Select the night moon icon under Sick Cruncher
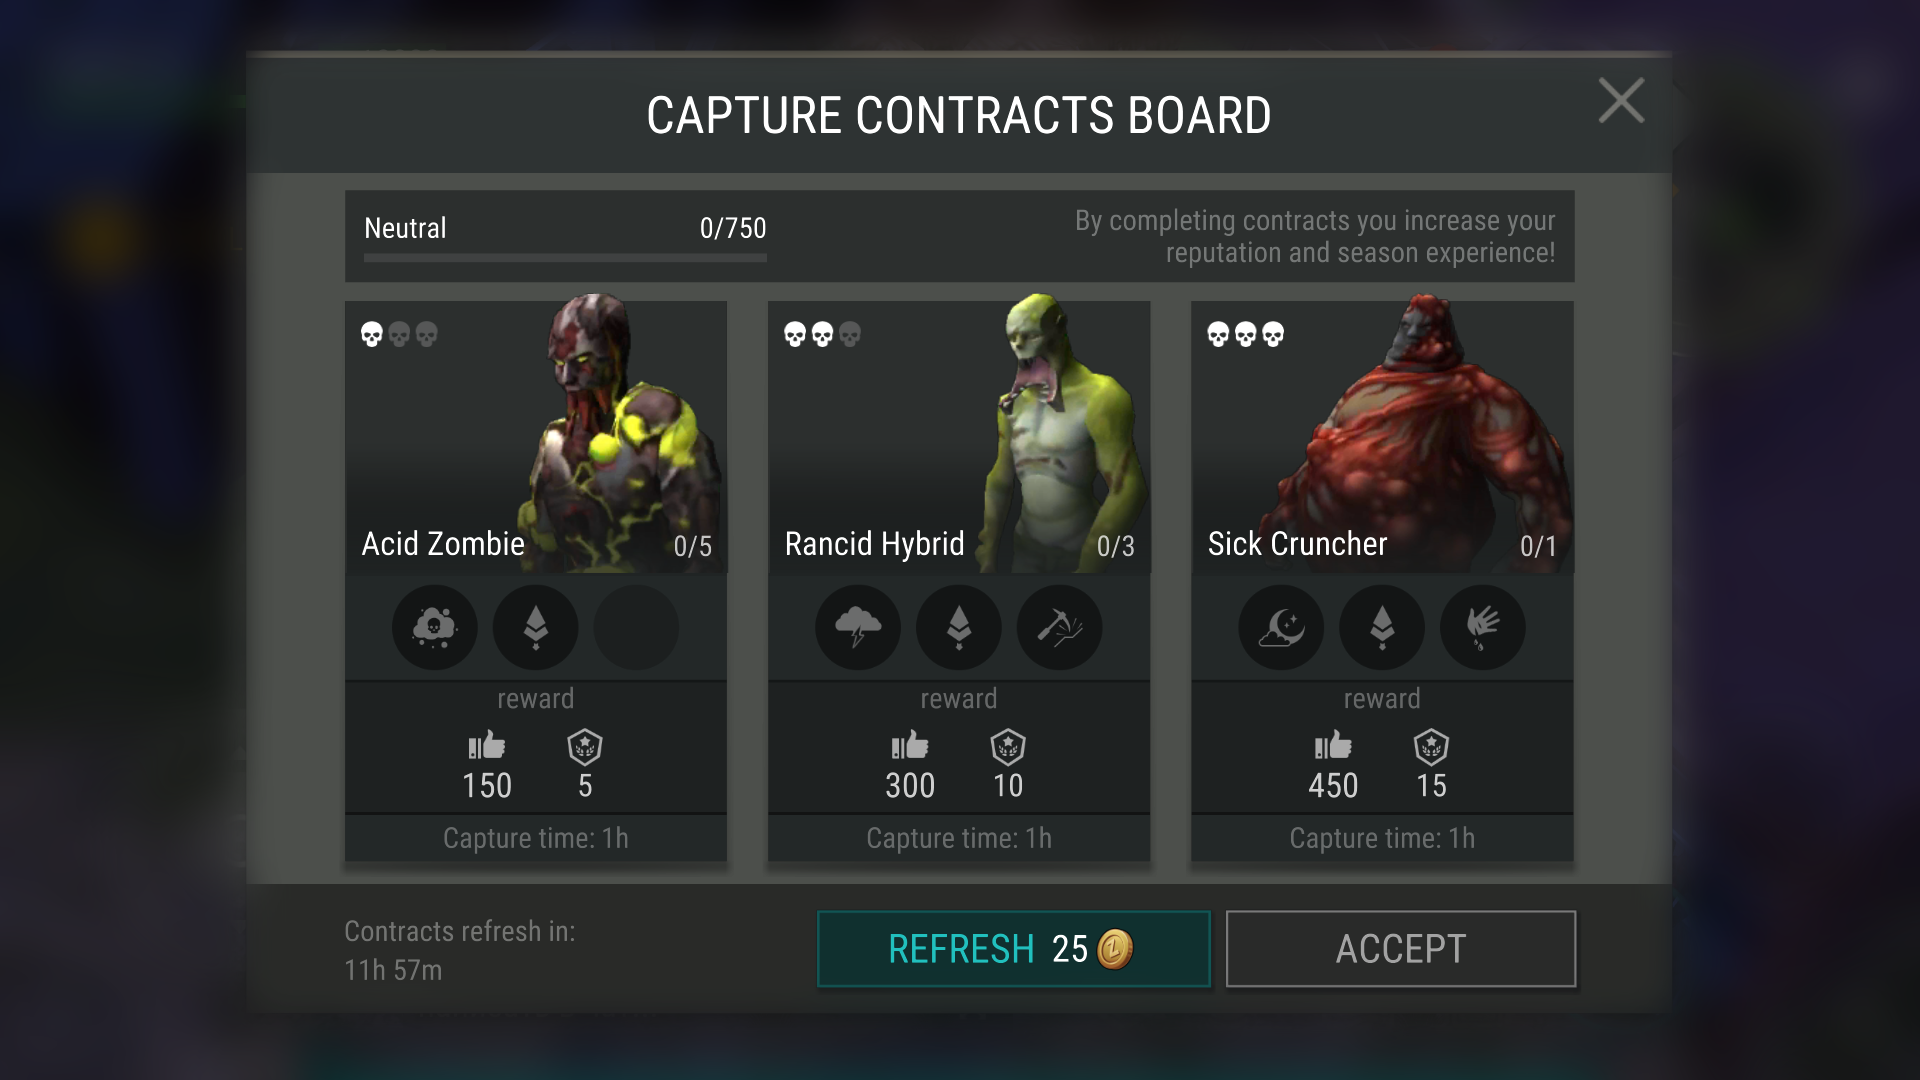Image resolution: width=1920 pixels, height=1080 pixels. (1281, 628)
